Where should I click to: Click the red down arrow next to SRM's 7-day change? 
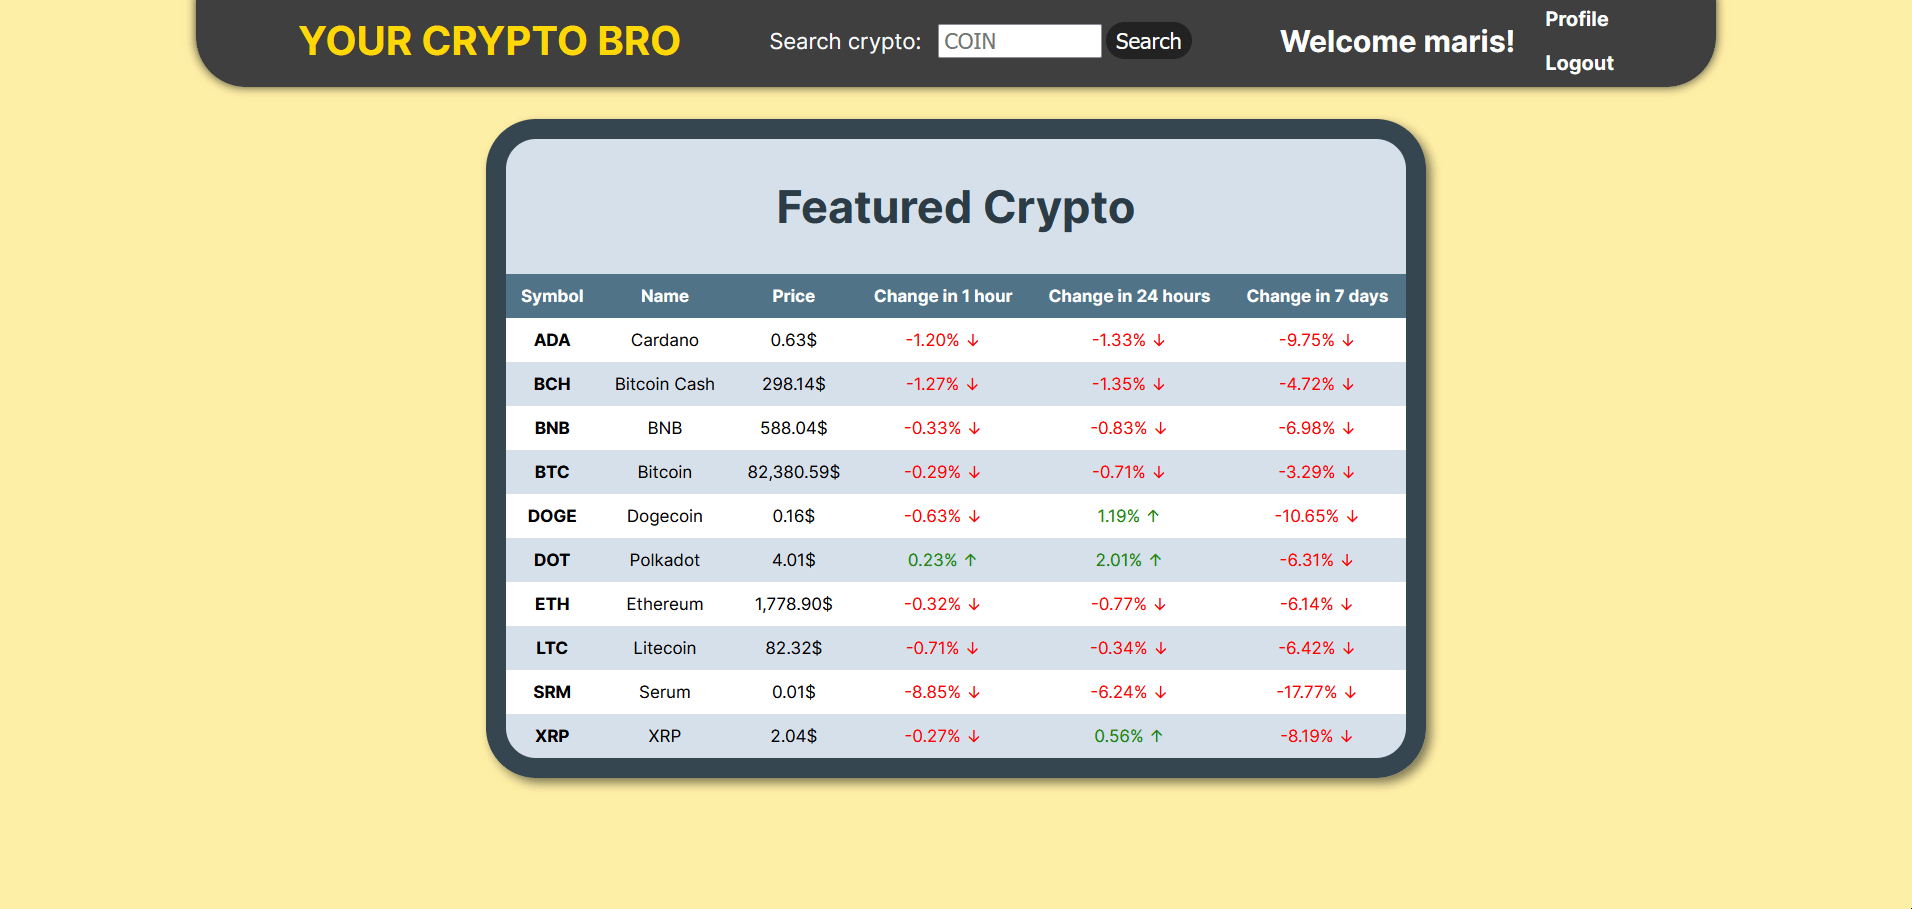(1351, 692)
